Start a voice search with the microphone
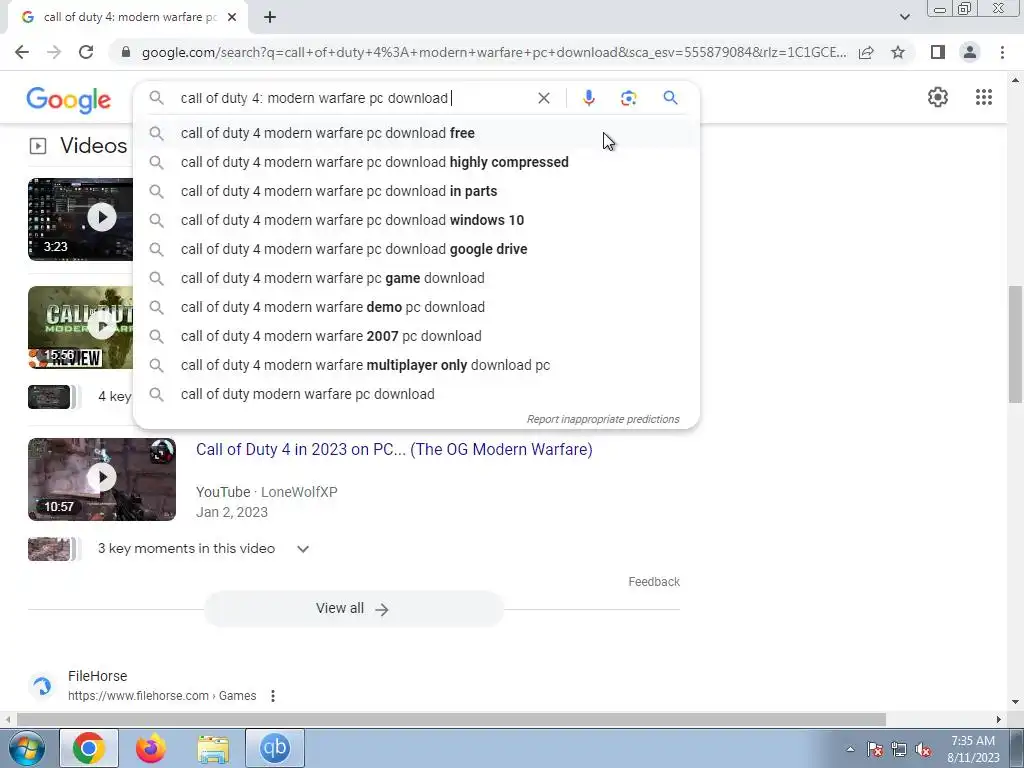 (x=588, y=98)
